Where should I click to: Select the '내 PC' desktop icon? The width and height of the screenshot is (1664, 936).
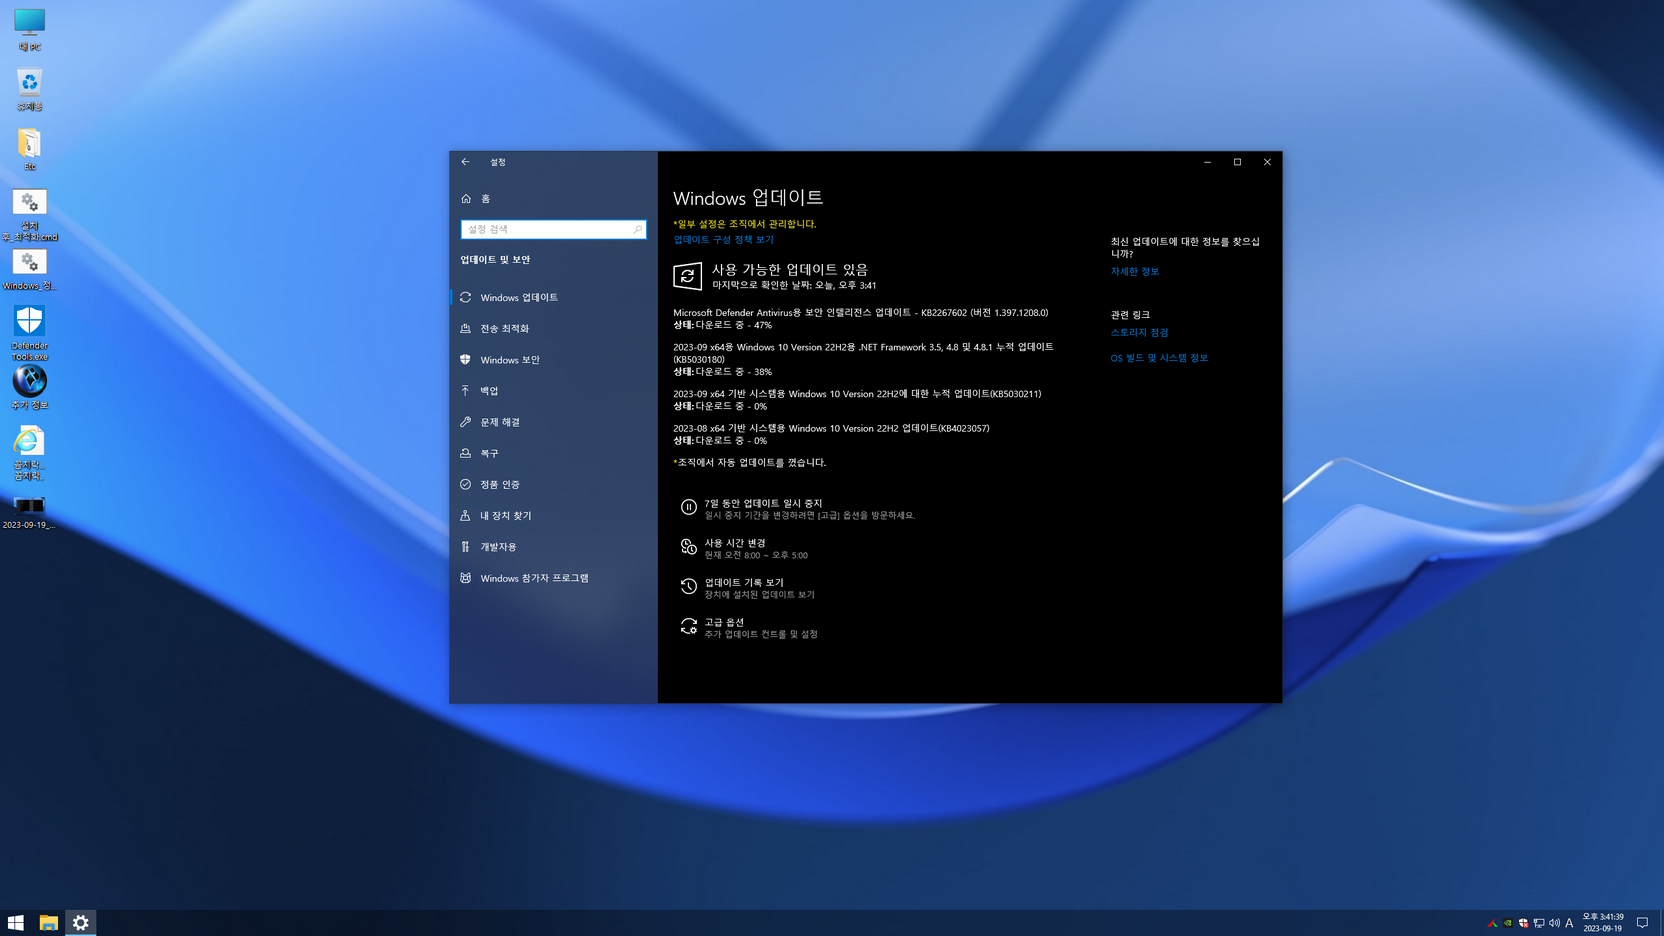(x=29, y=29)
